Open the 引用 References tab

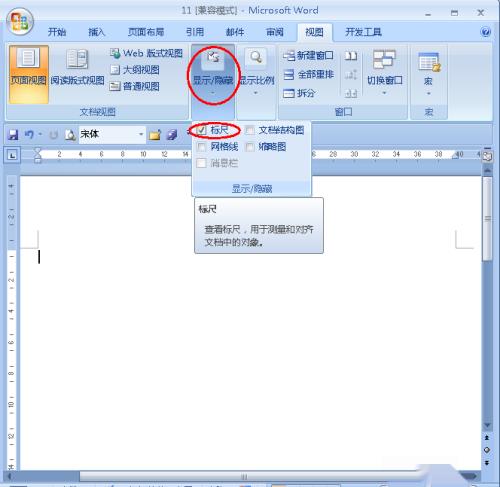(195, 32)
